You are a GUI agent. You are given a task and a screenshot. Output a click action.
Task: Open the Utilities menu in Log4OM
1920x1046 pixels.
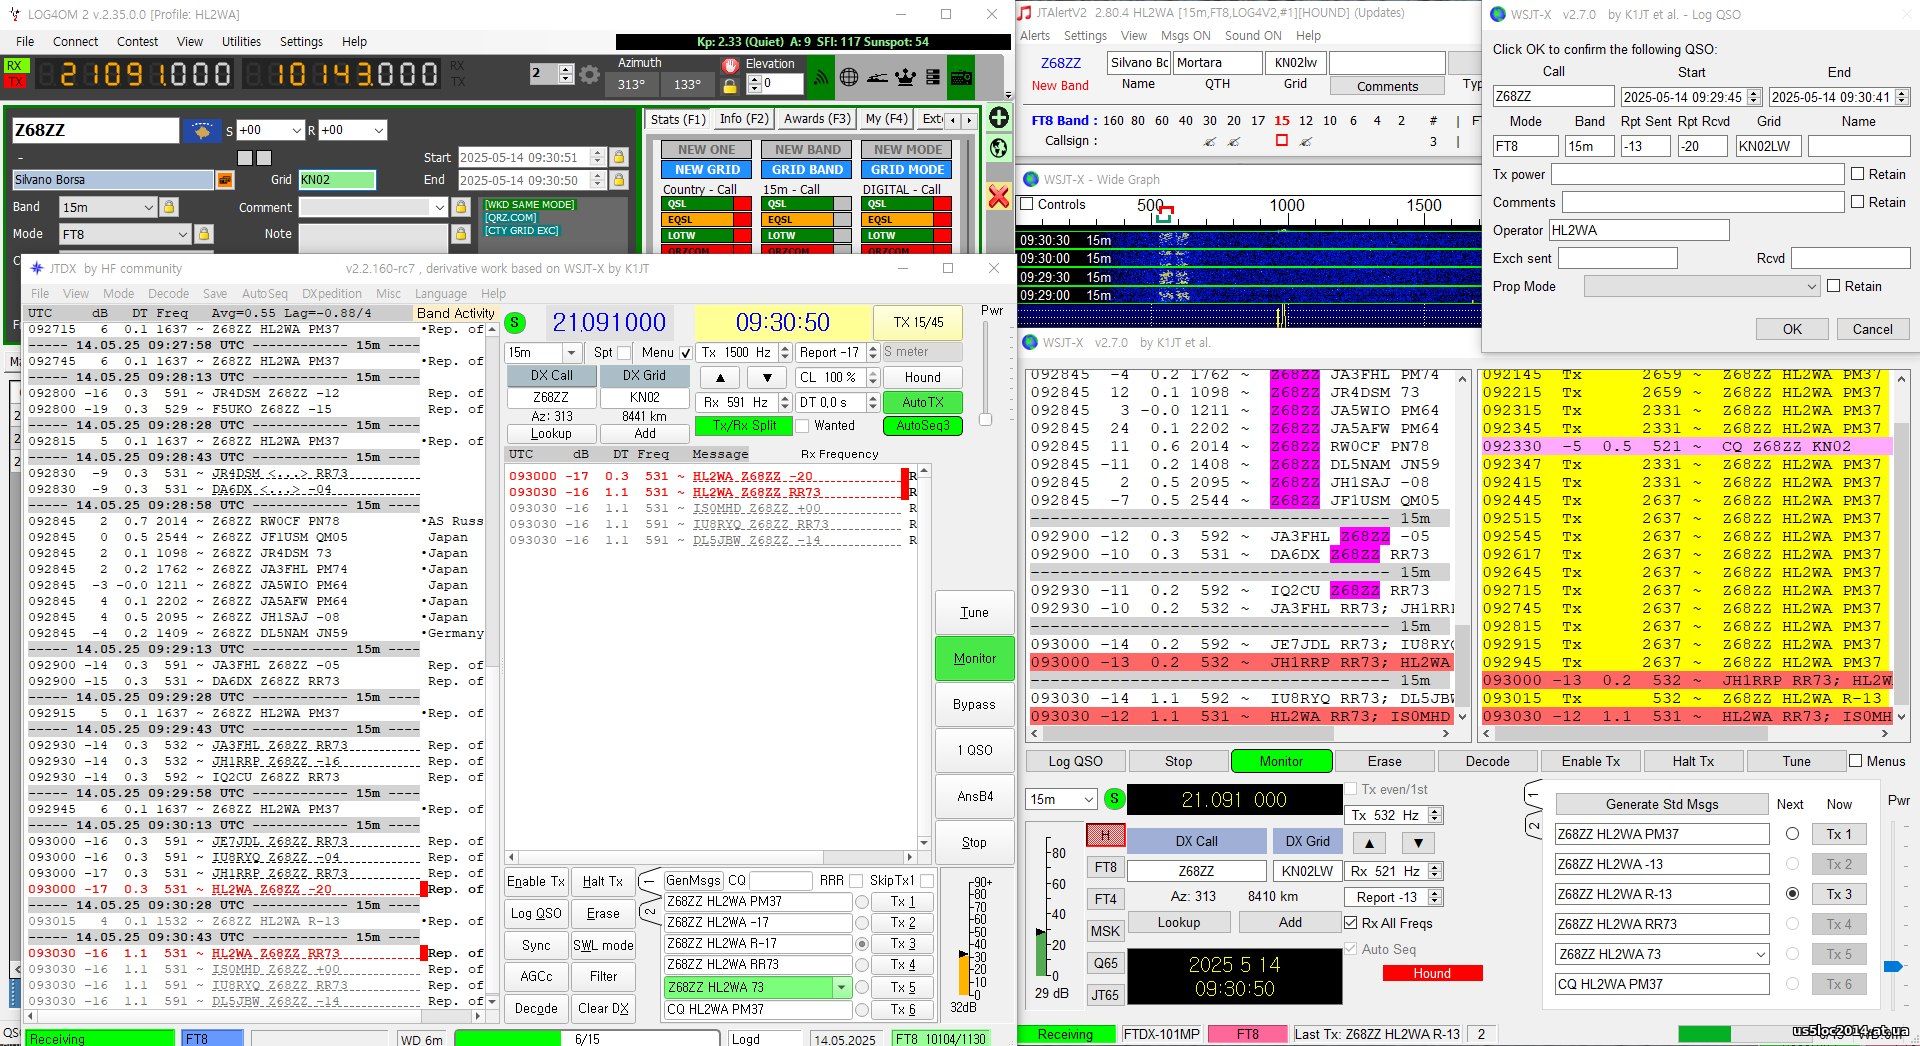(241, 41)
